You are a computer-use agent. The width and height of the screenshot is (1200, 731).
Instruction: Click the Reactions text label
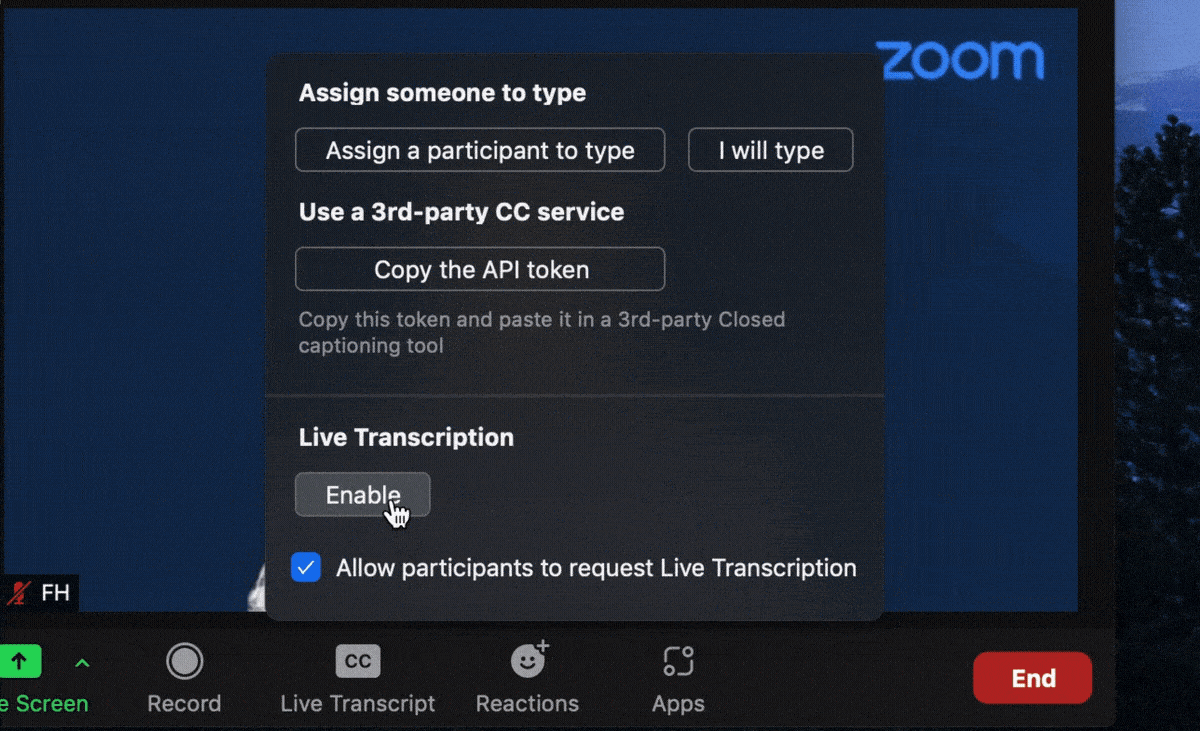point(527,703)
